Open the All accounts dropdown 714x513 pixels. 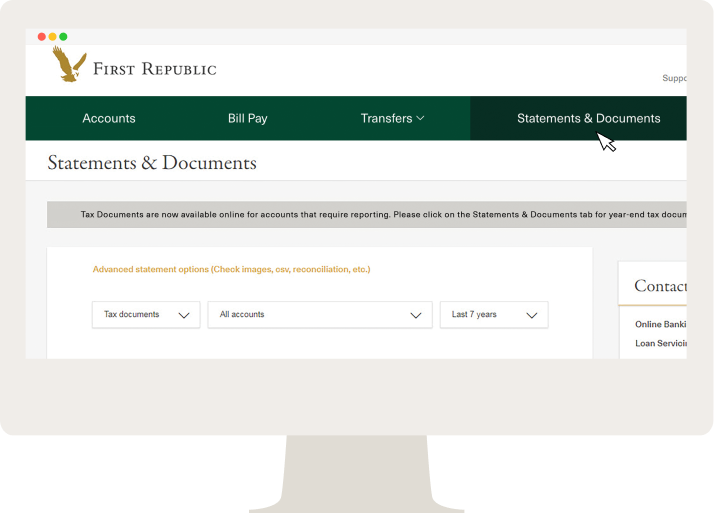coord(320,315)
